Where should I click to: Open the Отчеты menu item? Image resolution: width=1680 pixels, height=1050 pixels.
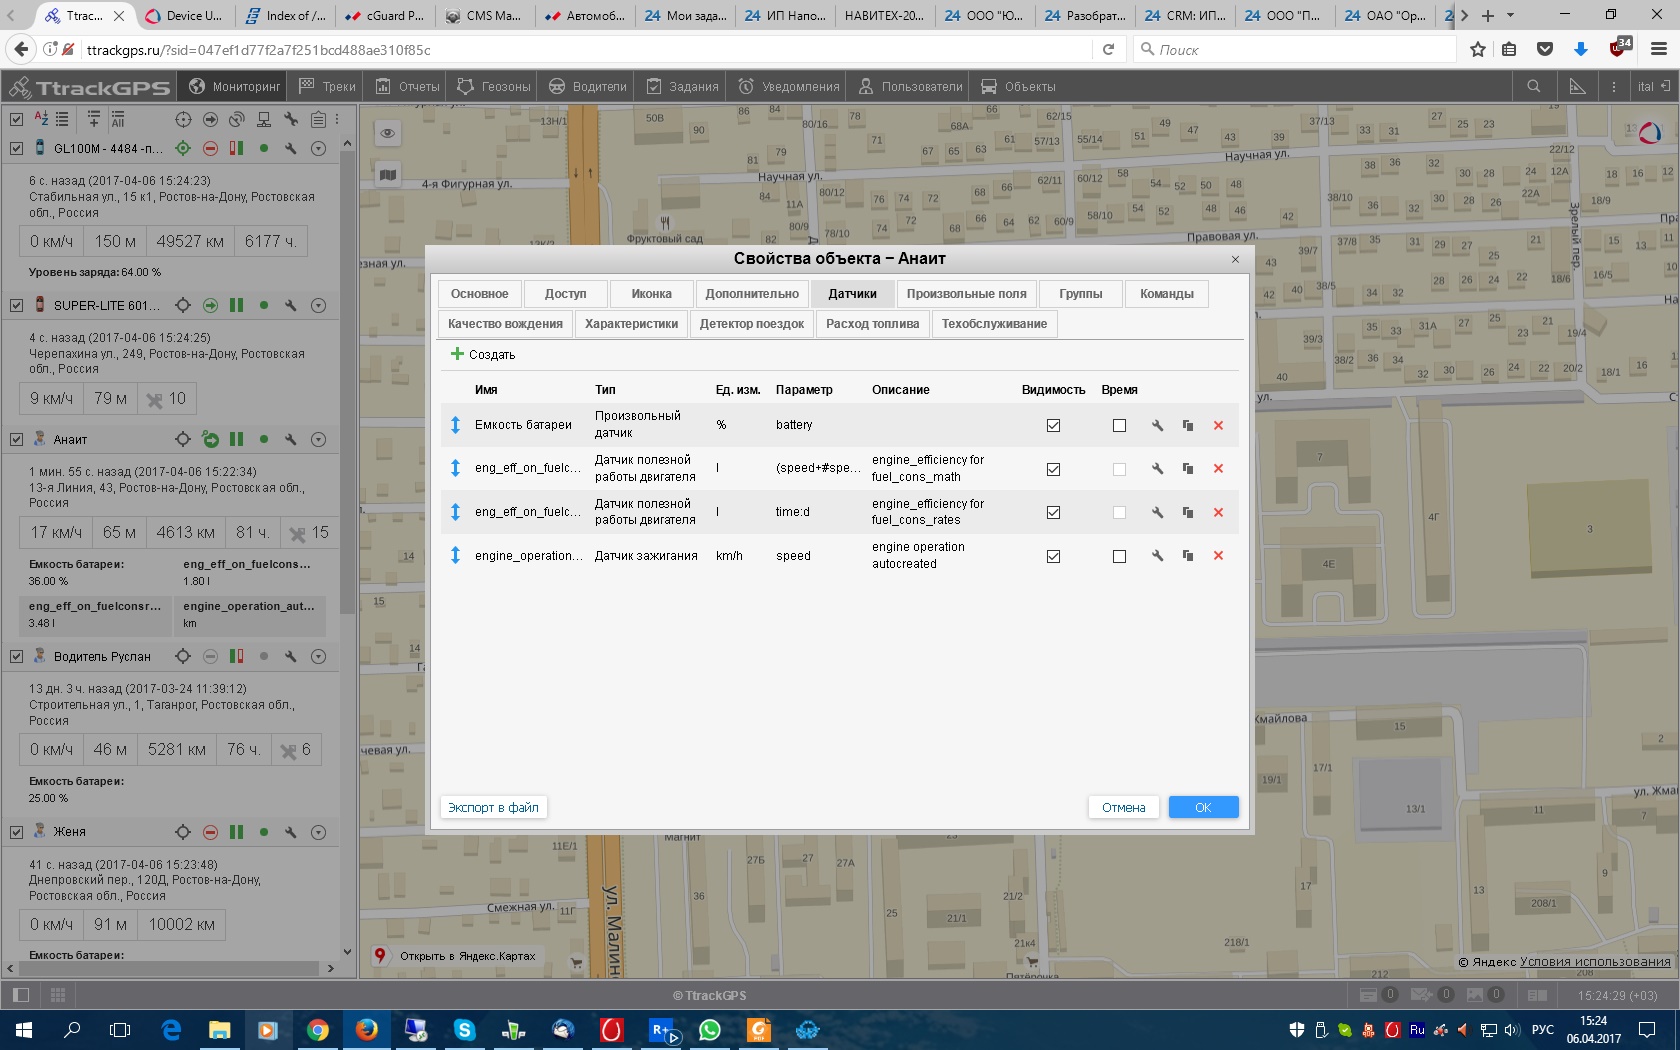point(408,87)
